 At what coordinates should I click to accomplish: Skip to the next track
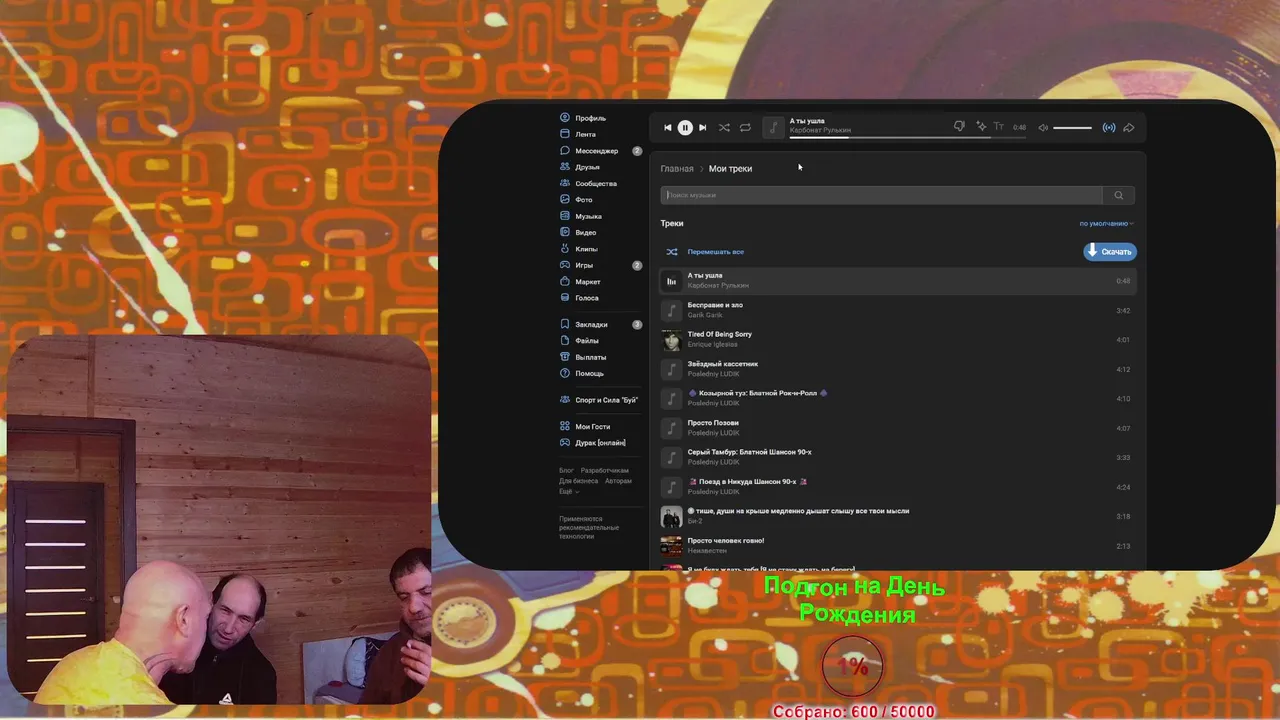click(x=702, y=128)
